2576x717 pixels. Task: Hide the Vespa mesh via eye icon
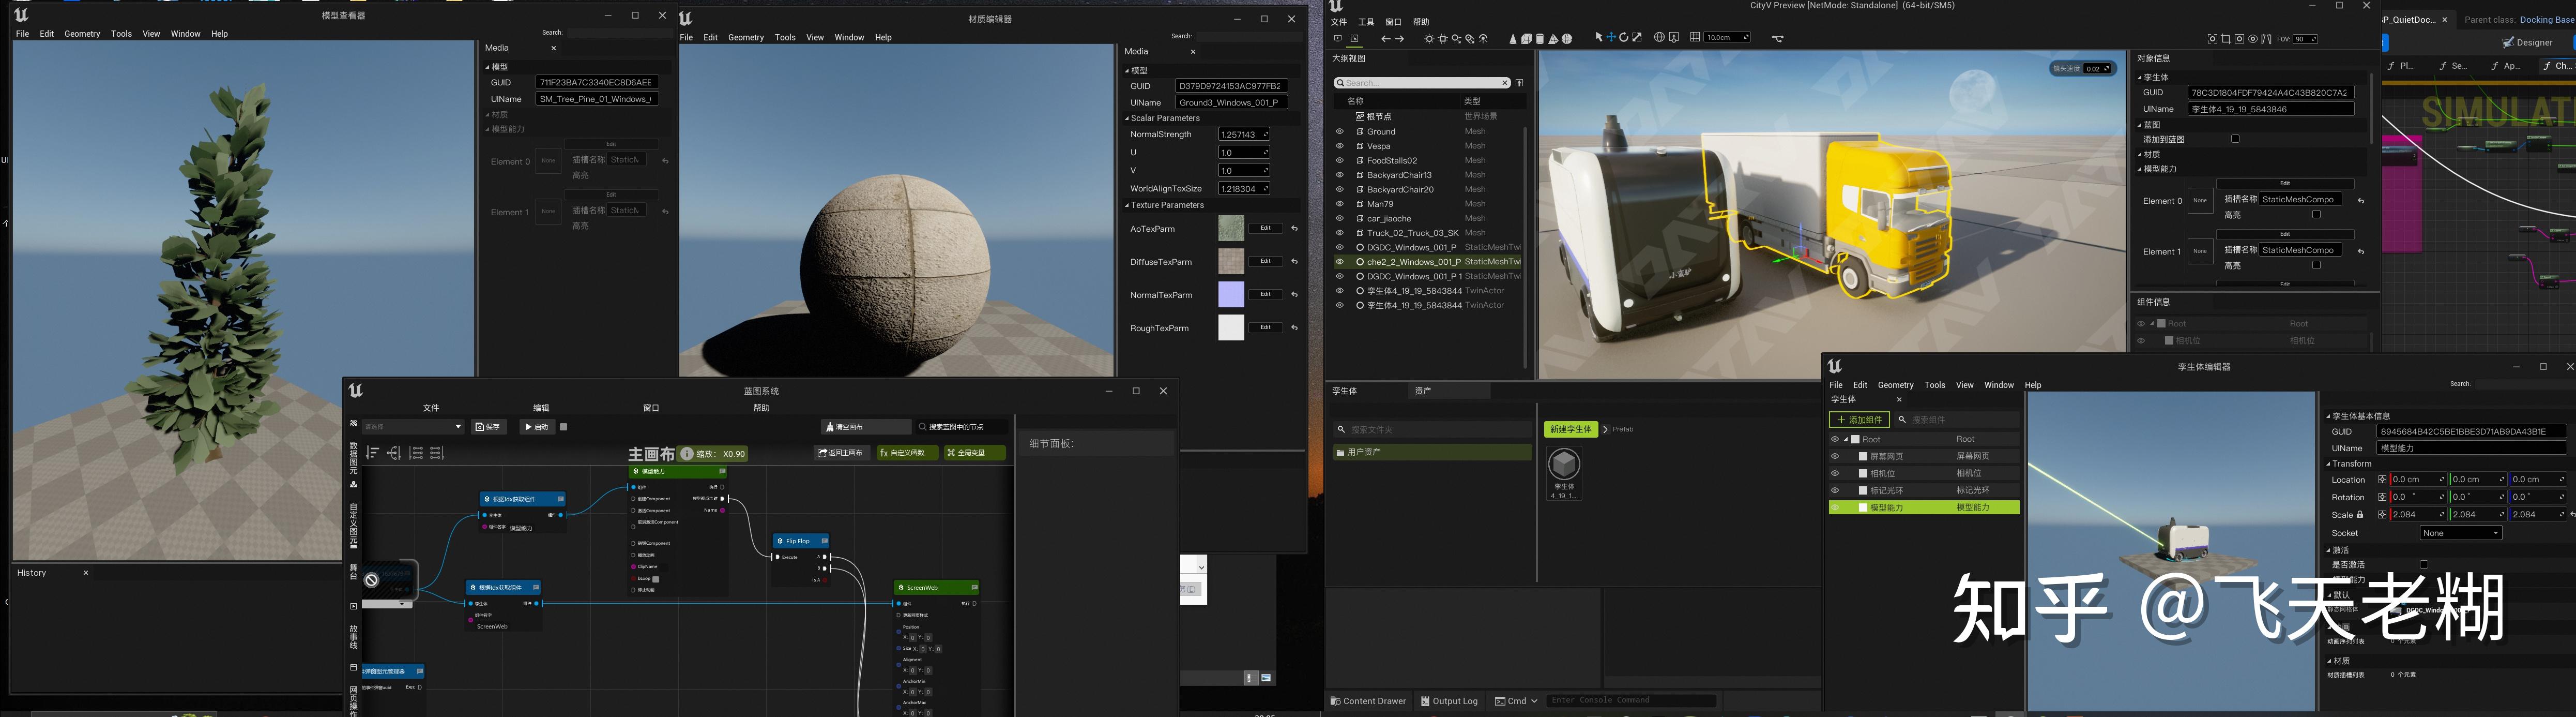coord(1340,146)
